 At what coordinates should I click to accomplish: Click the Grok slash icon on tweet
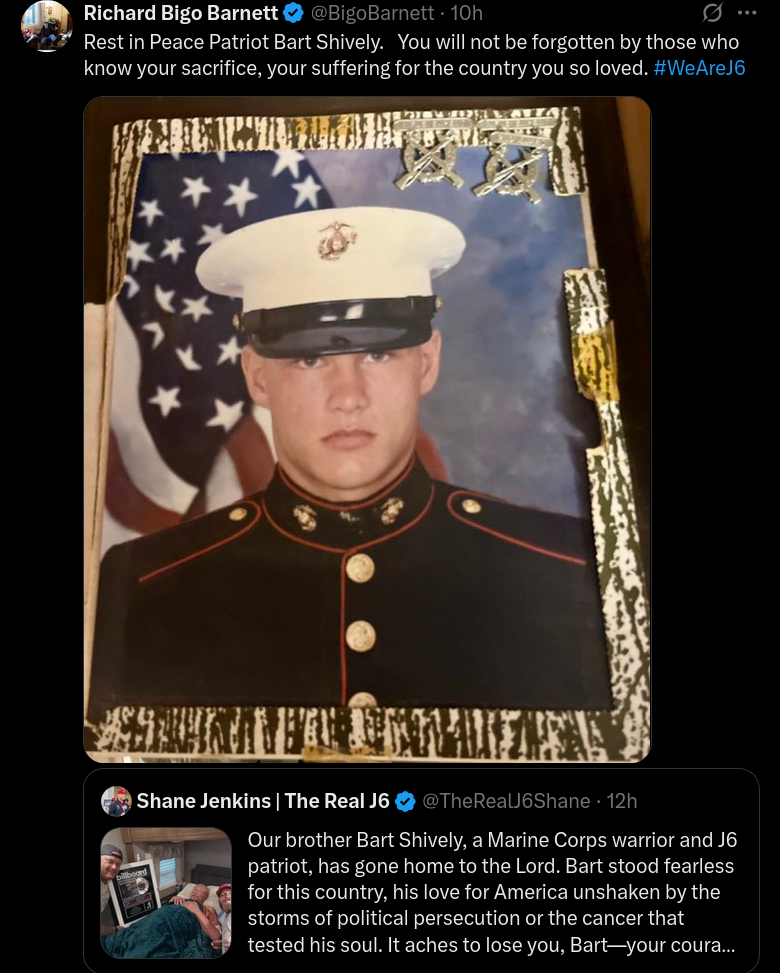[712, 12]
